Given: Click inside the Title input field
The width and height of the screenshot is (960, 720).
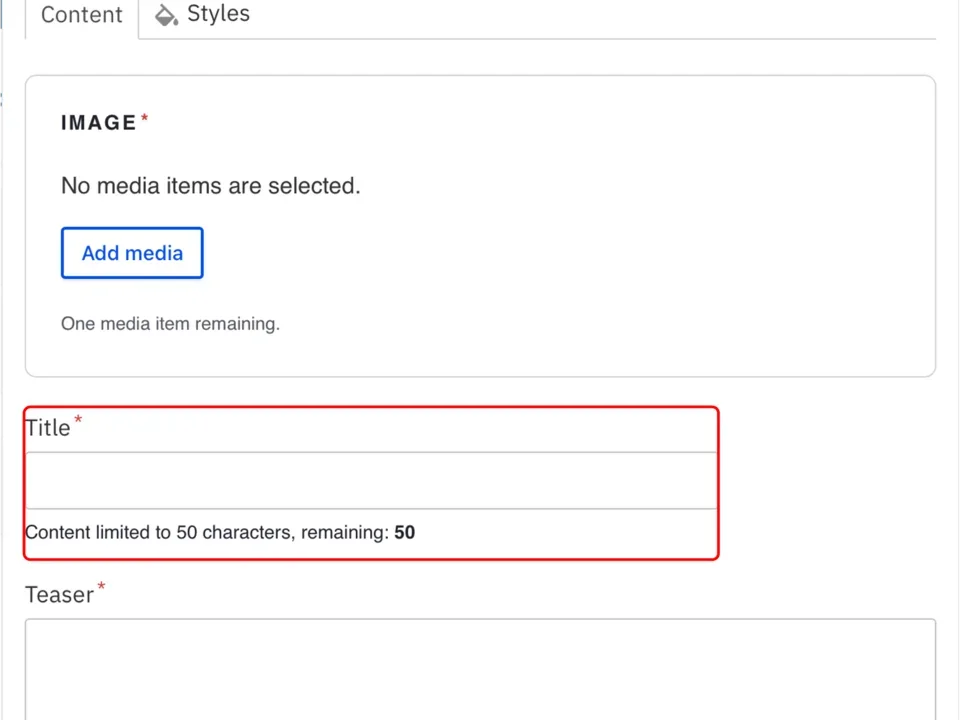Looking at the screenshot, I should [370, 480].
